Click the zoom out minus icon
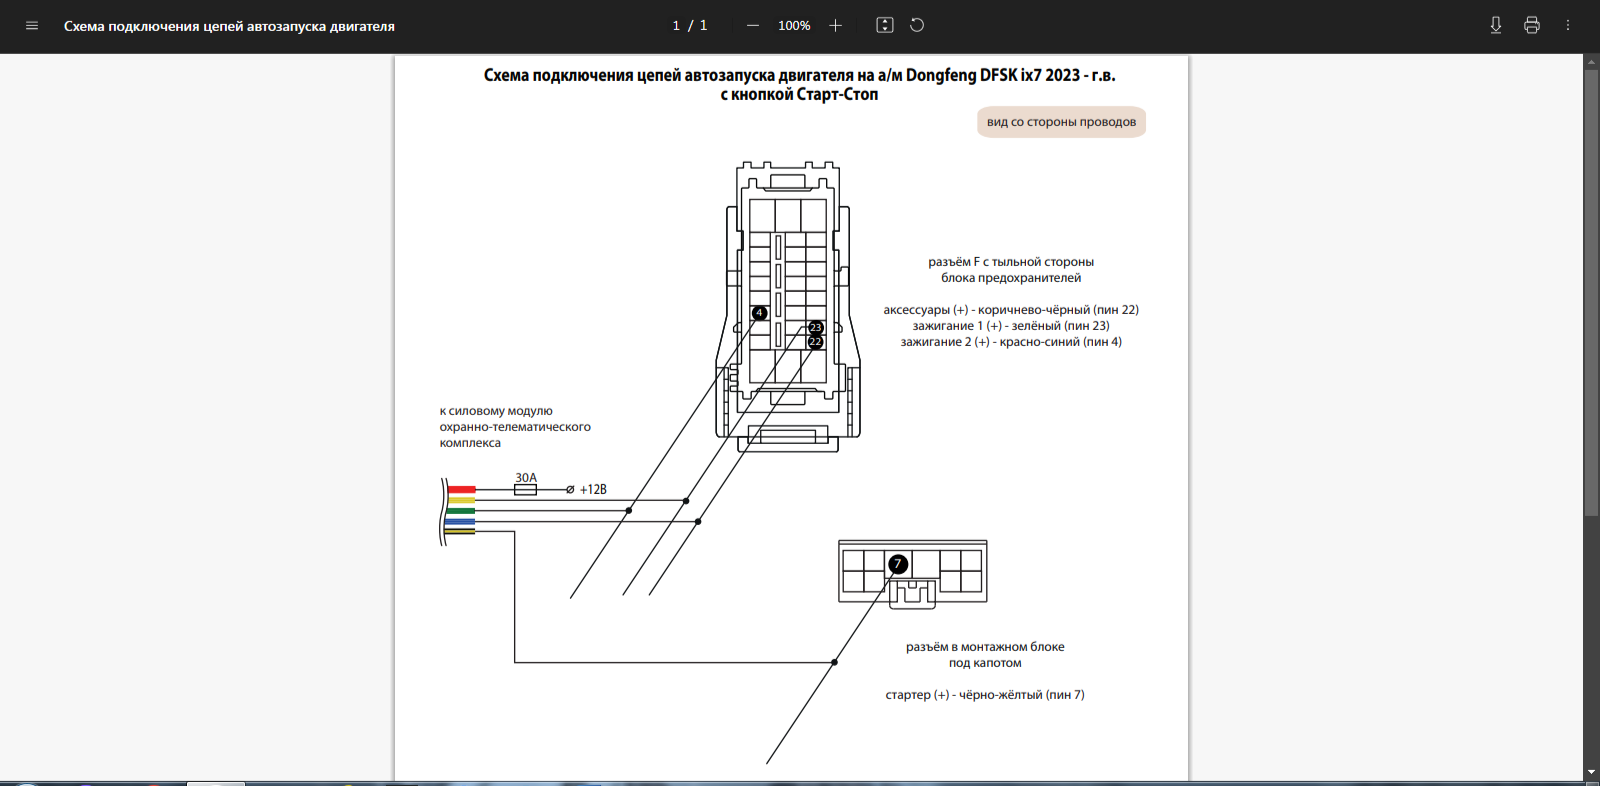The height and width of the screenshot is (786, 1600). tap(753, 26)
